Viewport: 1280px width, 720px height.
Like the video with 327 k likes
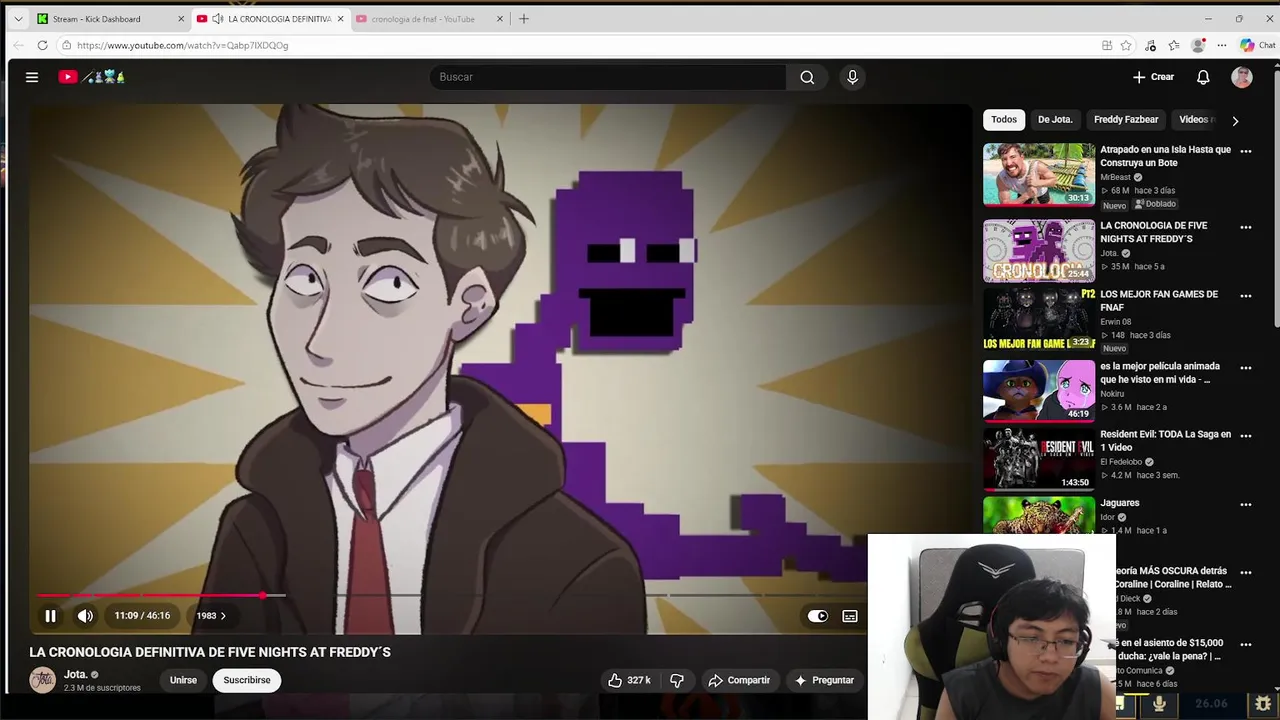coord(629,680)
